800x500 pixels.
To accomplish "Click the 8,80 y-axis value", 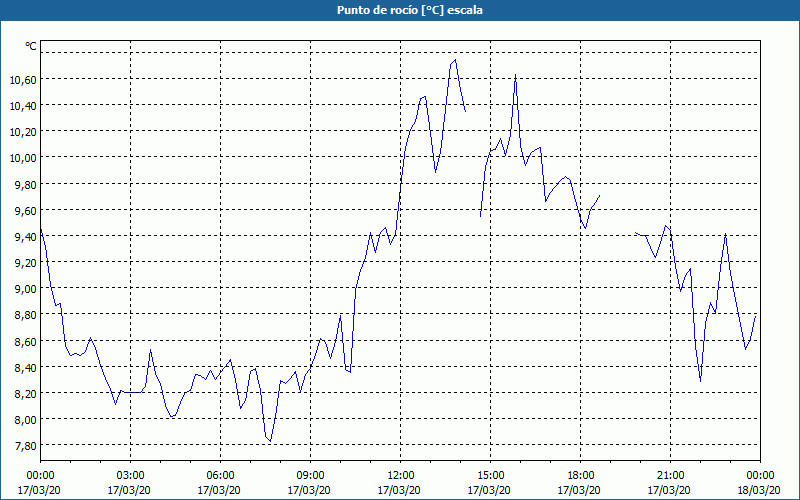I will 26,315.
